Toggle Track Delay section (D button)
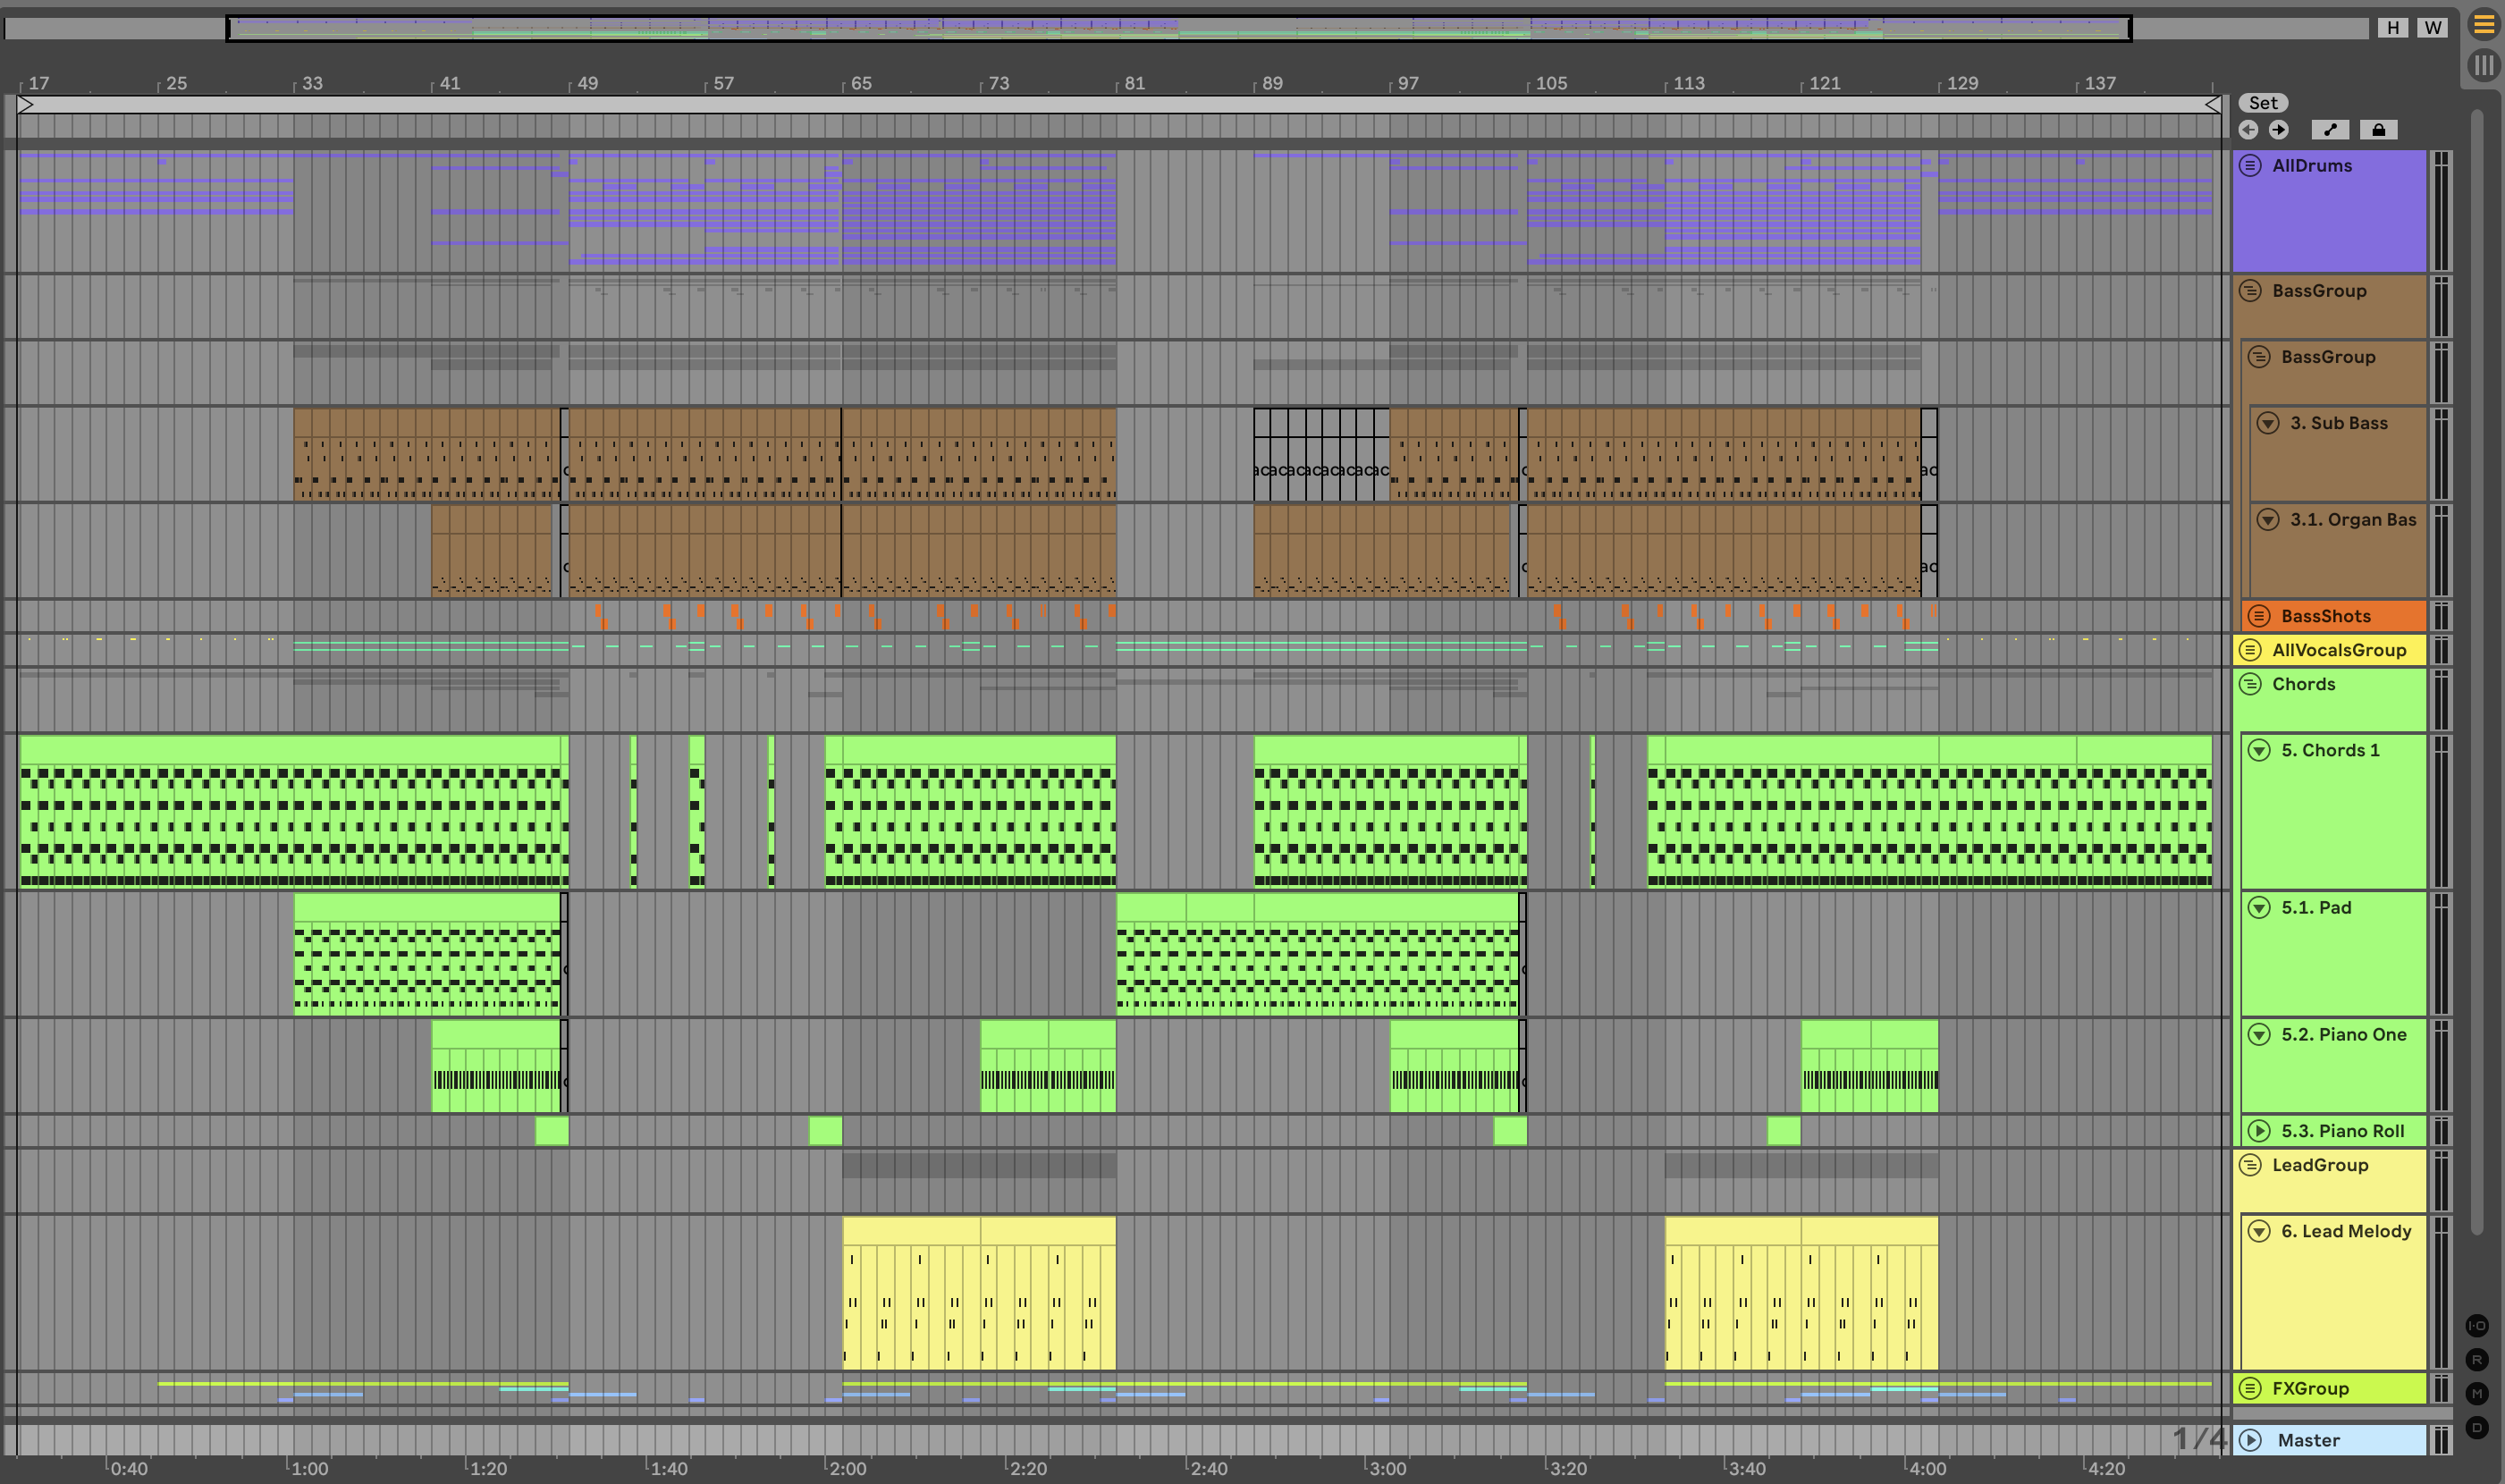The image size is (2505, 1484). pyautogui.click(x=2477, y=1428)
